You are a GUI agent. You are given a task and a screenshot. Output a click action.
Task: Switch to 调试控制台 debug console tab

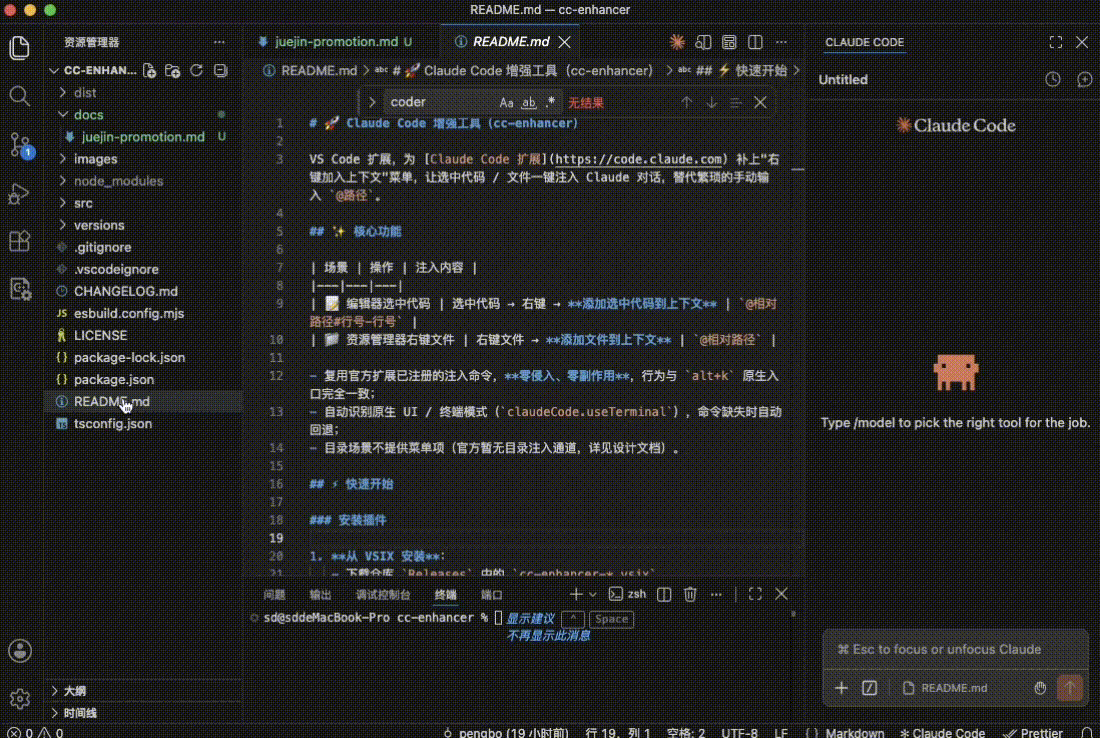[x=383, y=594]
